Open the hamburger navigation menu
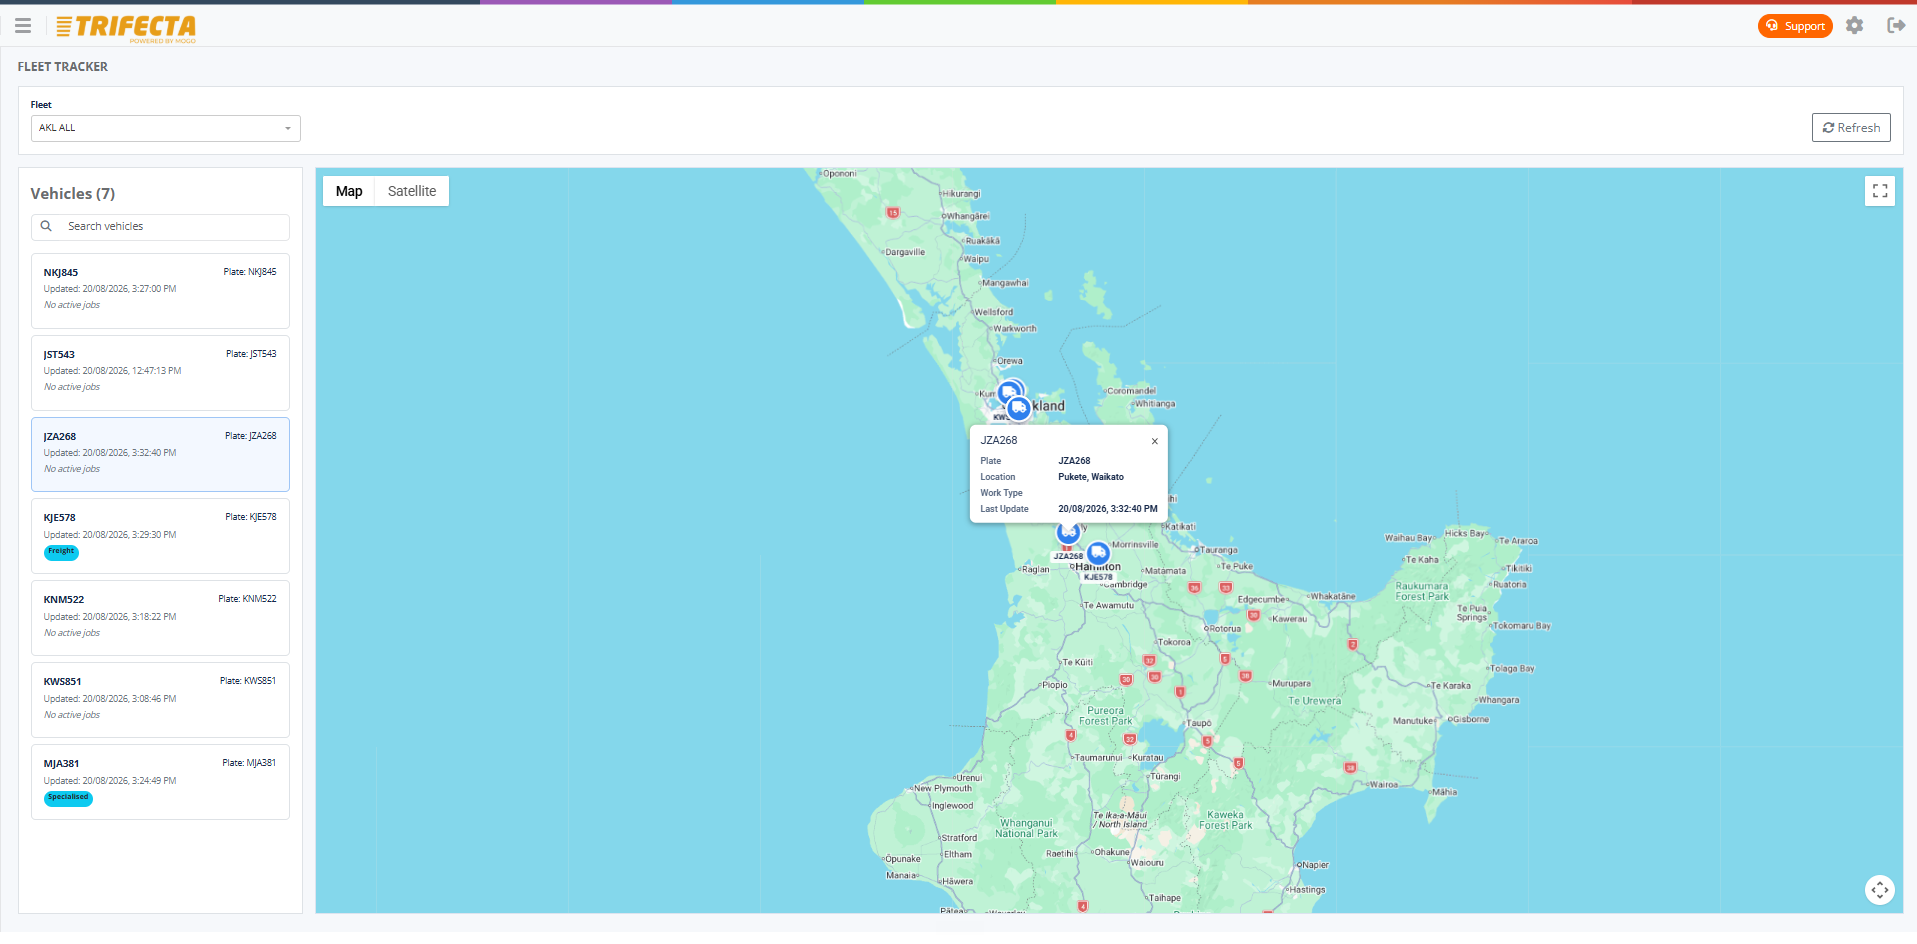Viewport: 1917px width, 944px height. point(23,26)
